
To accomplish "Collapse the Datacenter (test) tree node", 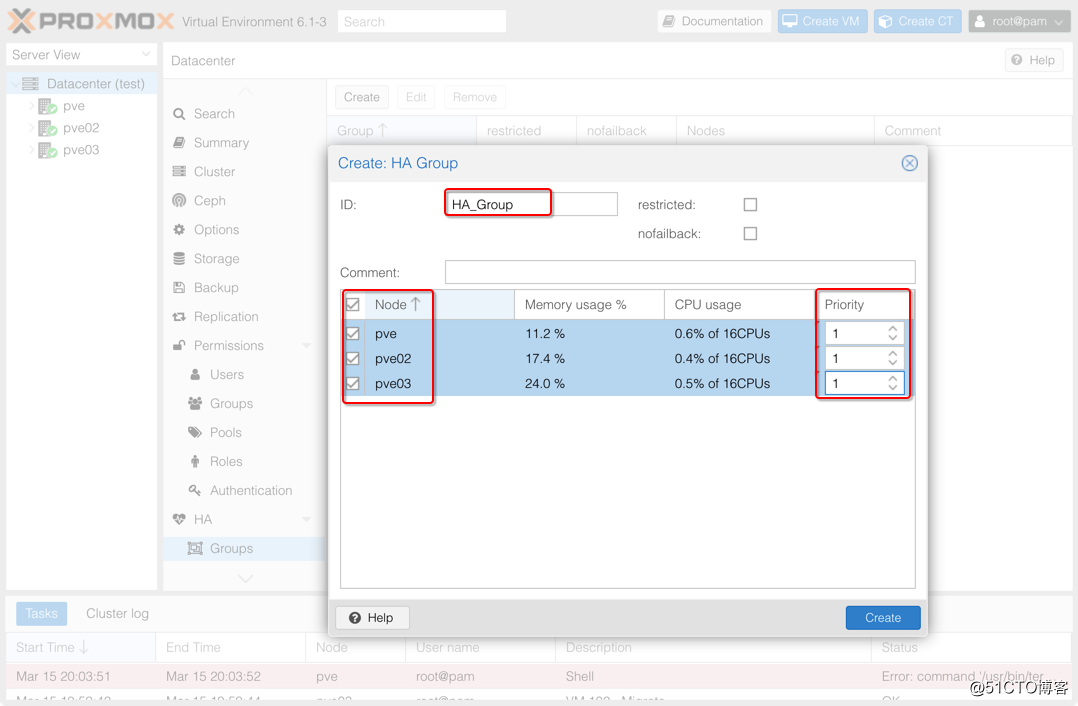I will (x=15, y=84).
